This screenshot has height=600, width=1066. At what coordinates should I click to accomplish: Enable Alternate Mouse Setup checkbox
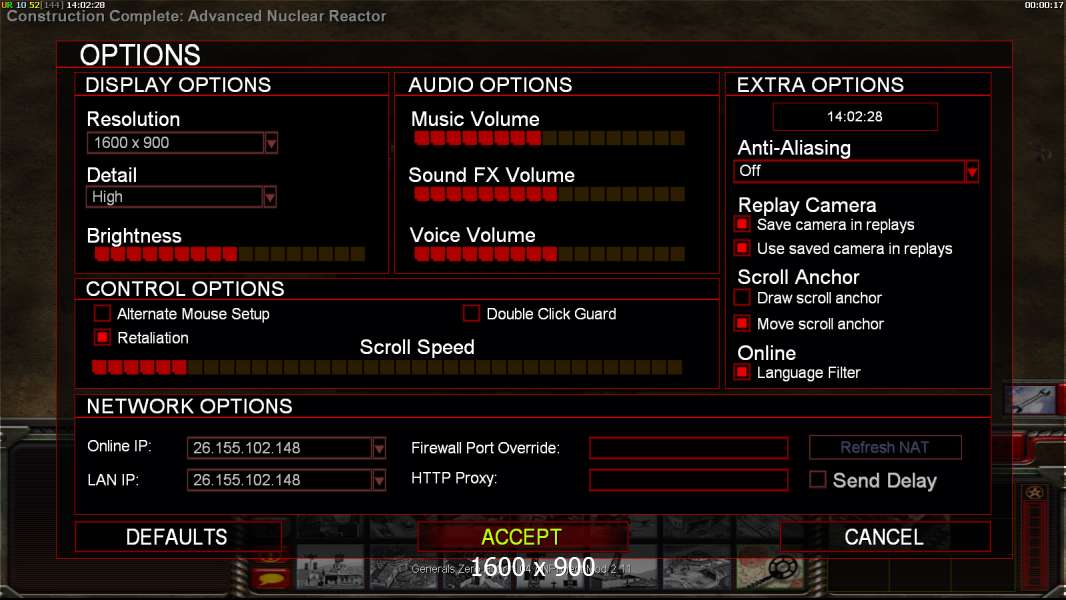[x=102, y=313]
